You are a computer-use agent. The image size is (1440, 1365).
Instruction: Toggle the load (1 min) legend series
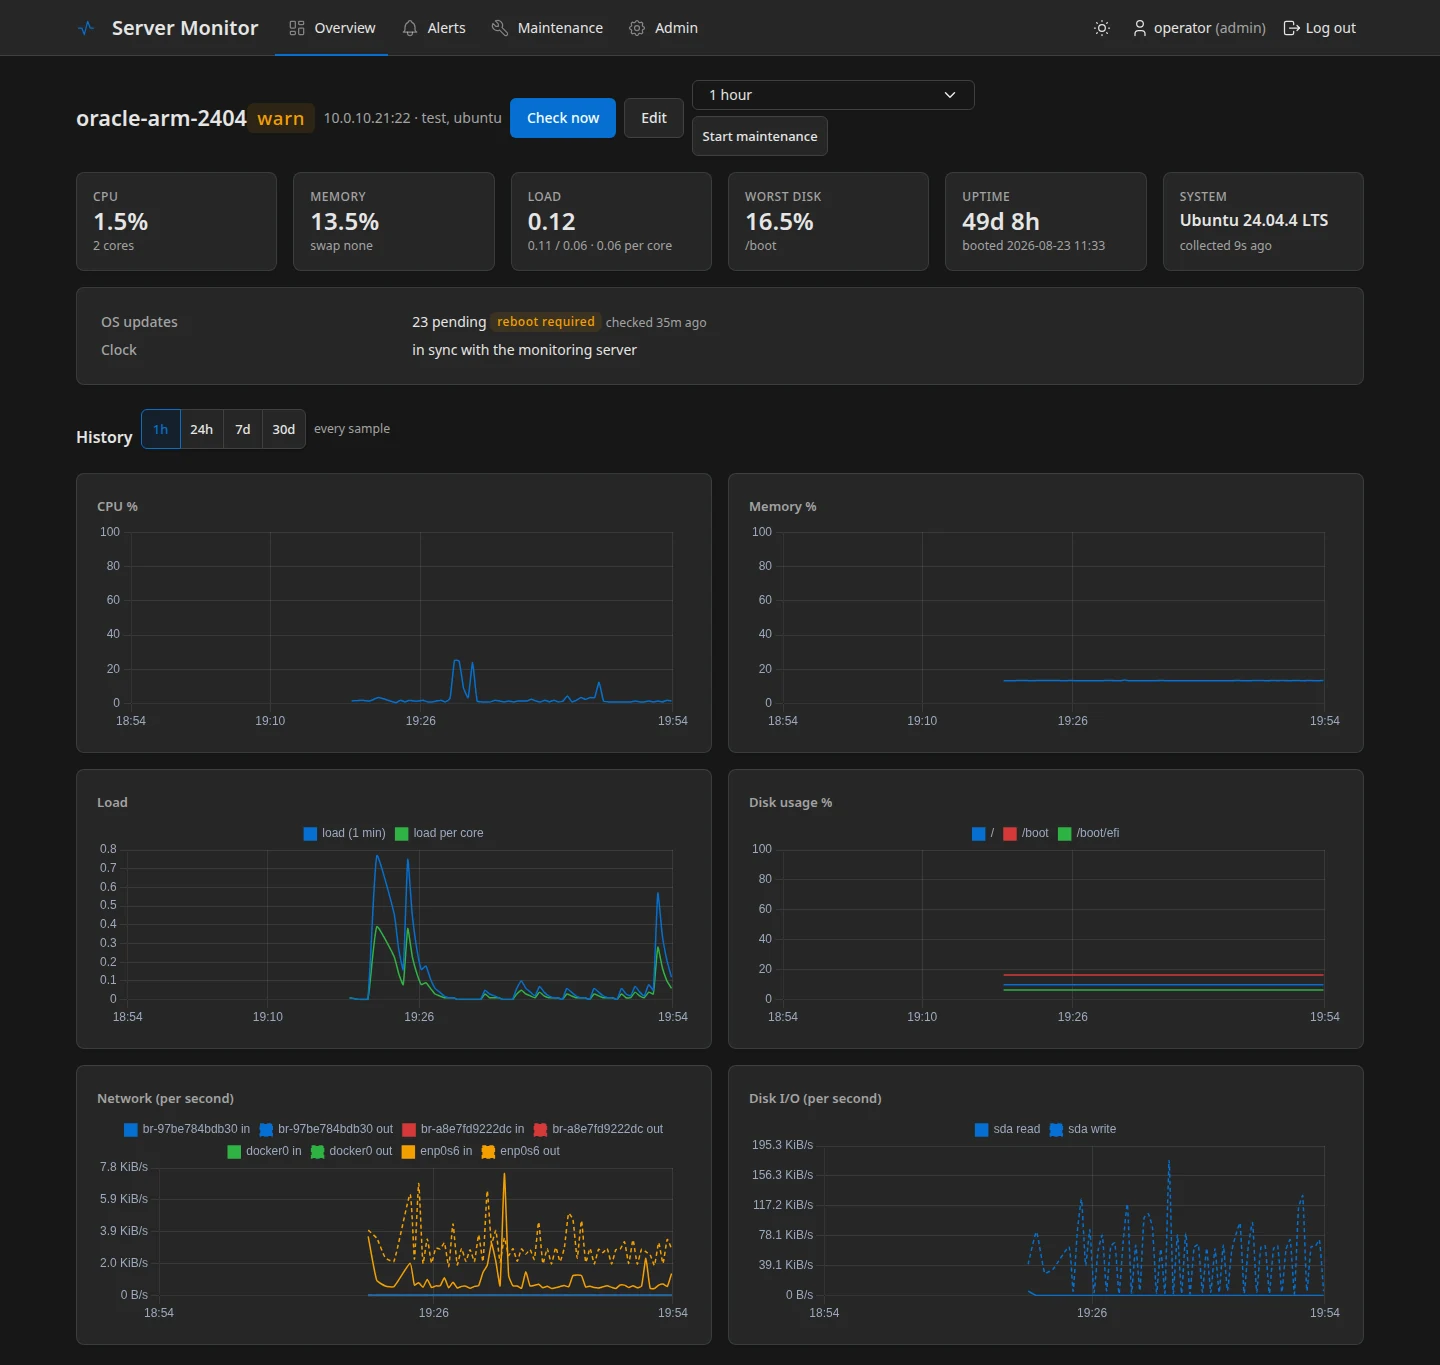[x=344, y=833]
